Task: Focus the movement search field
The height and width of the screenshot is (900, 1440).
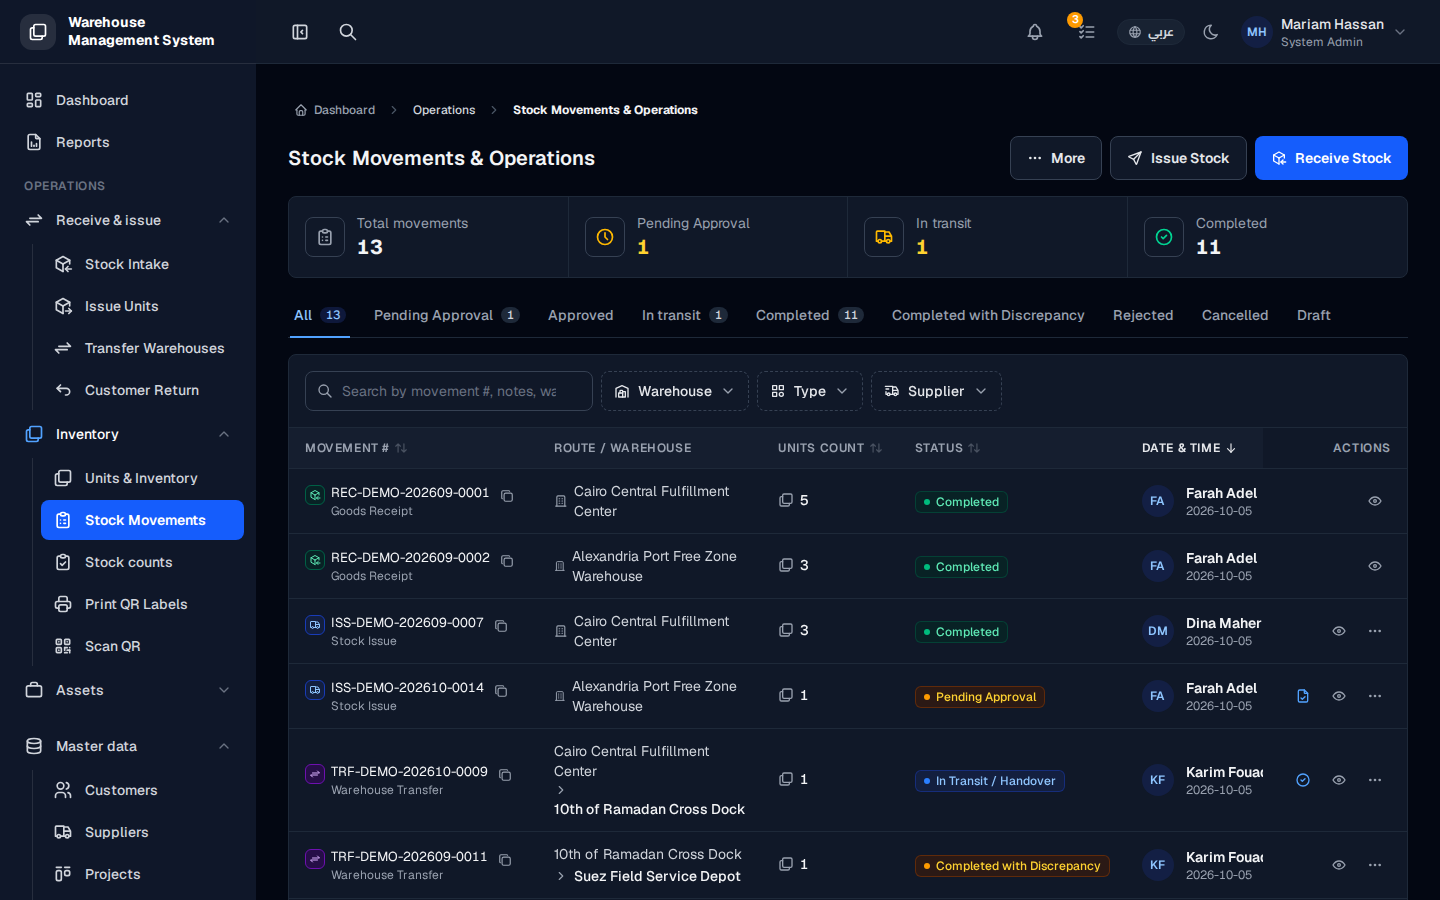Action: pyautogui.click(x=449, y=391)
